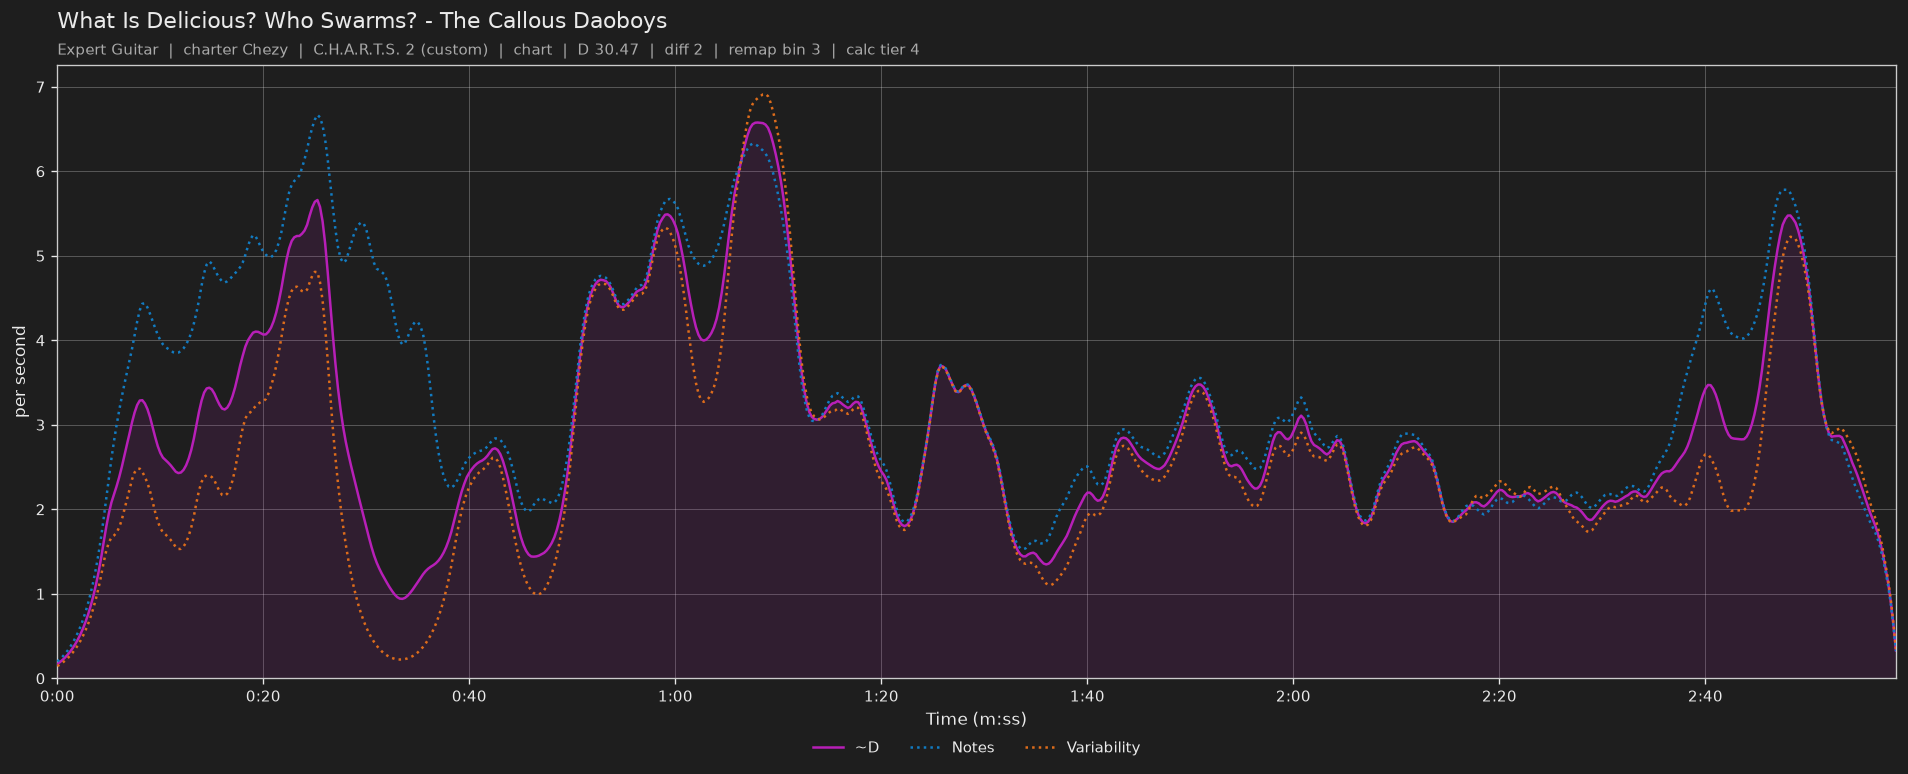Click the '~D' legend entry

coord(846,748)
